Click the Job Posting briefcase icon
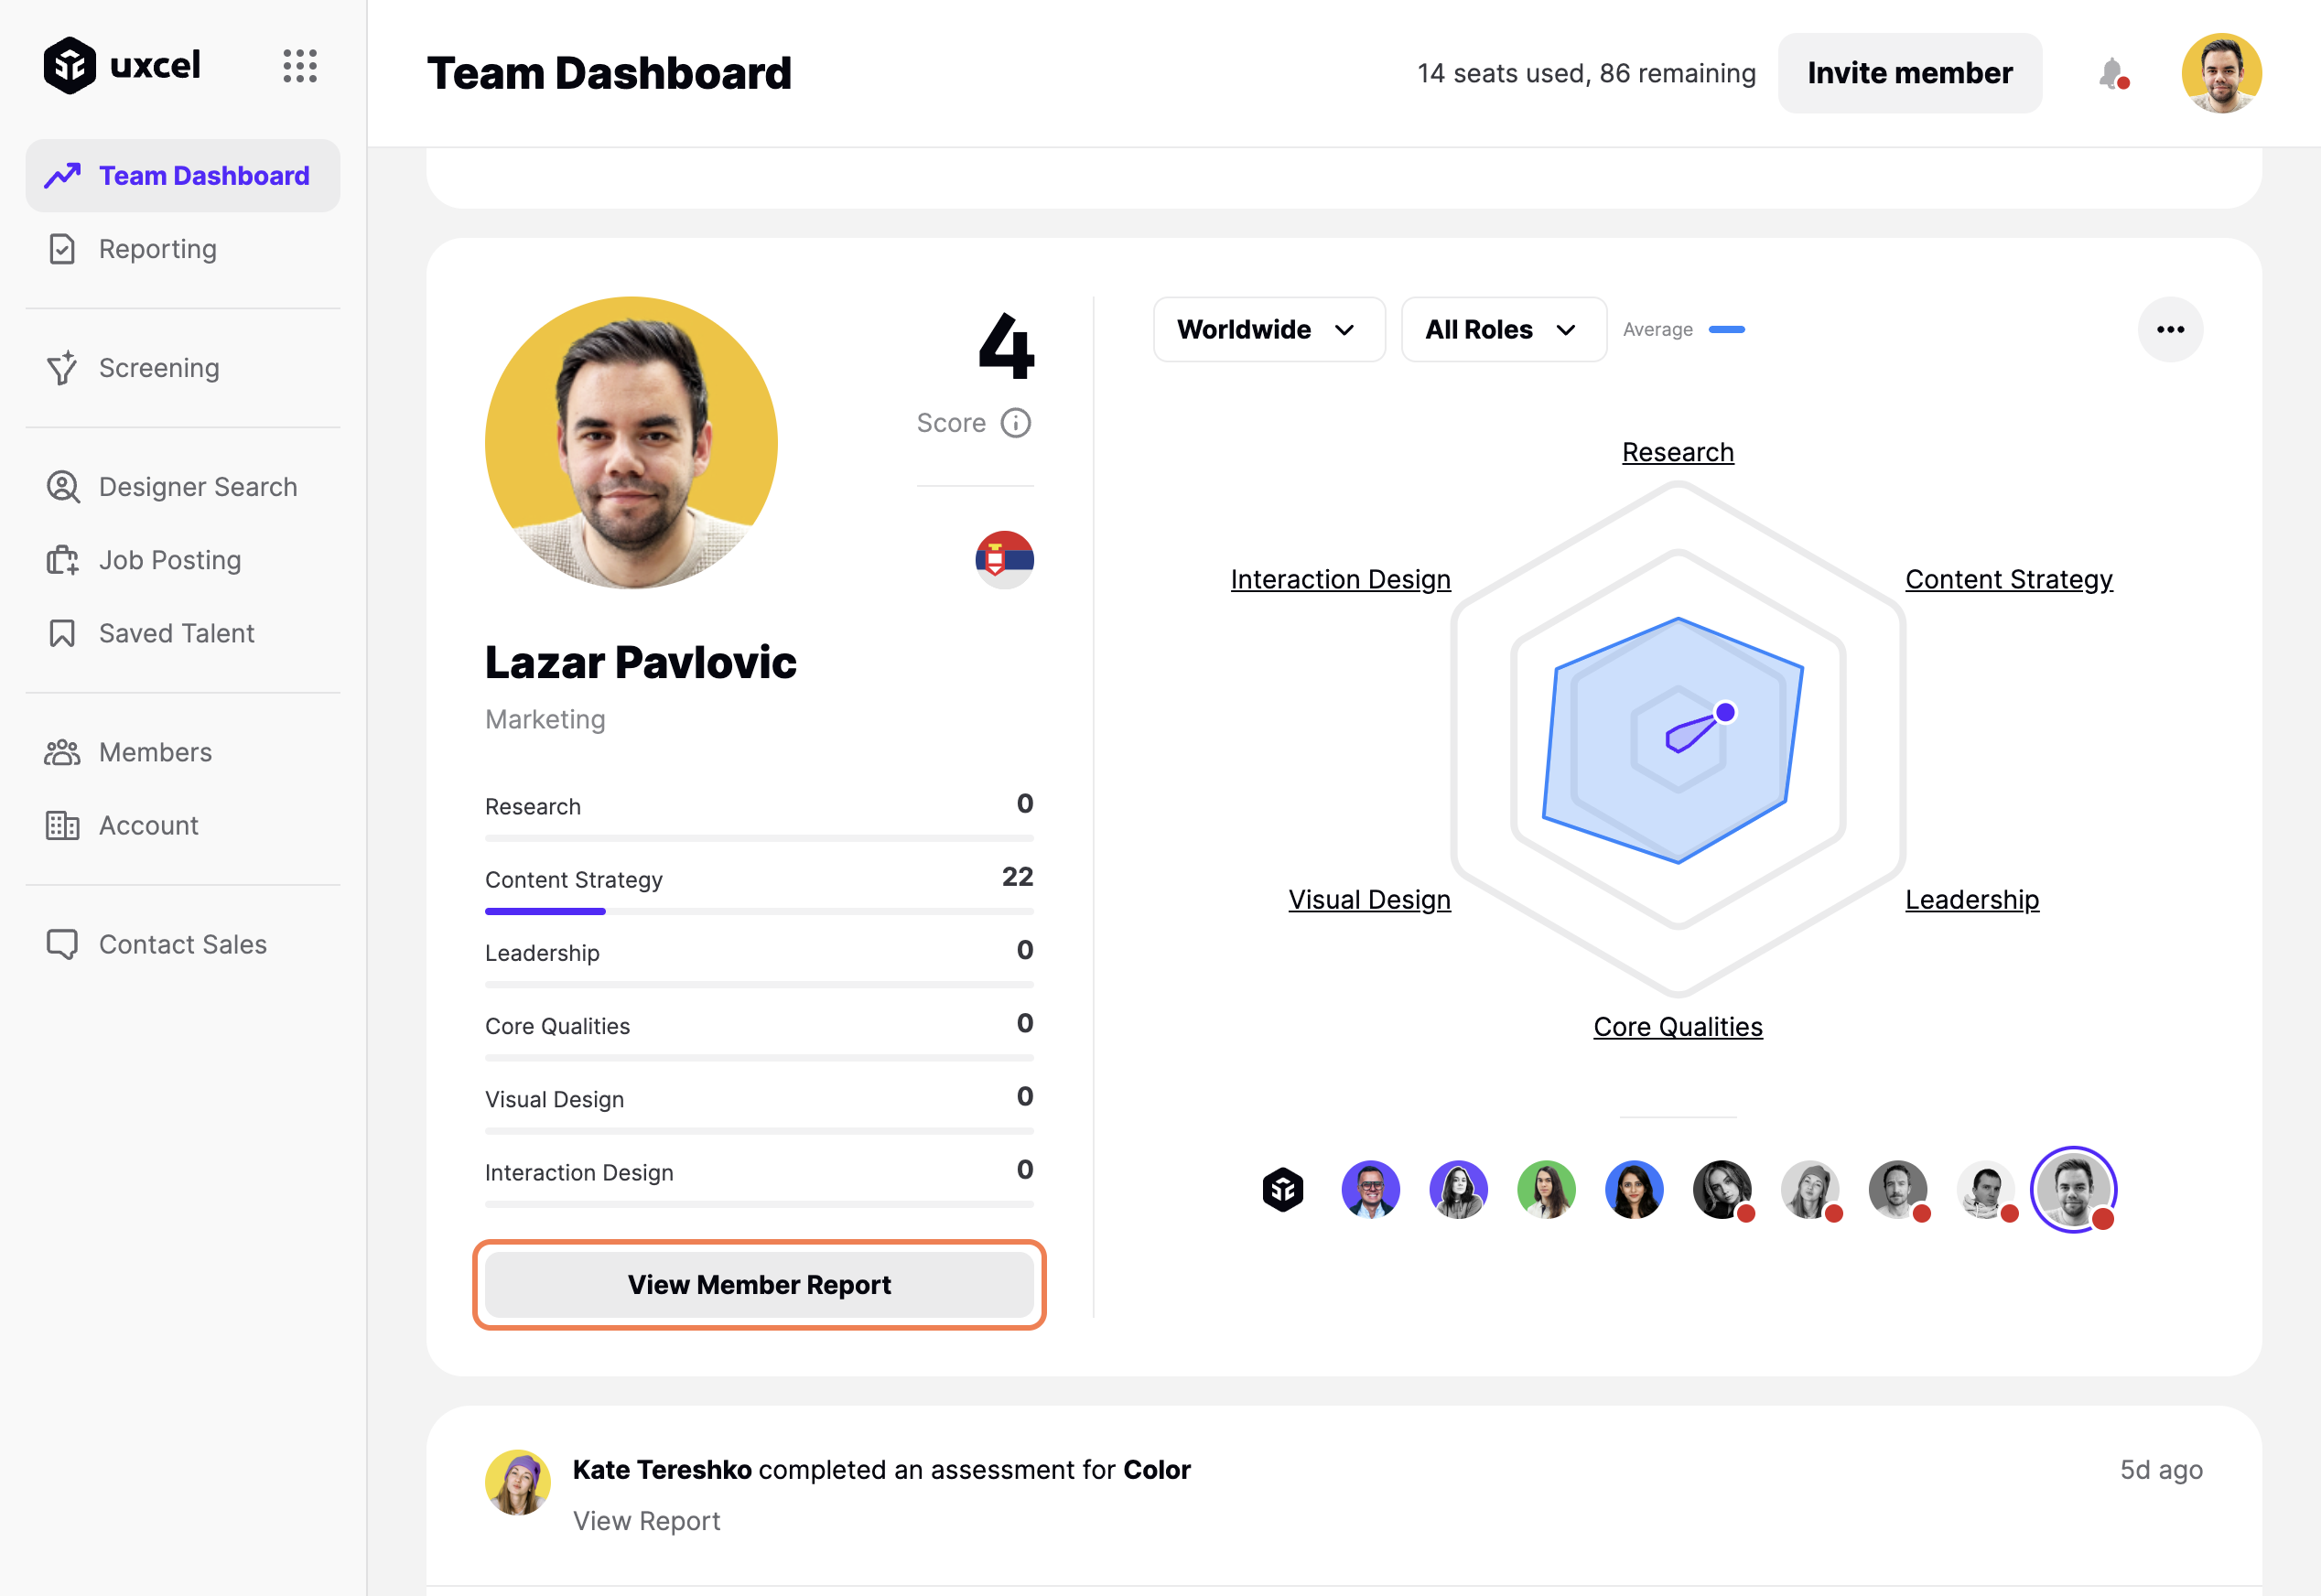Screen dimensions: 2321x1596 [62, 560]
